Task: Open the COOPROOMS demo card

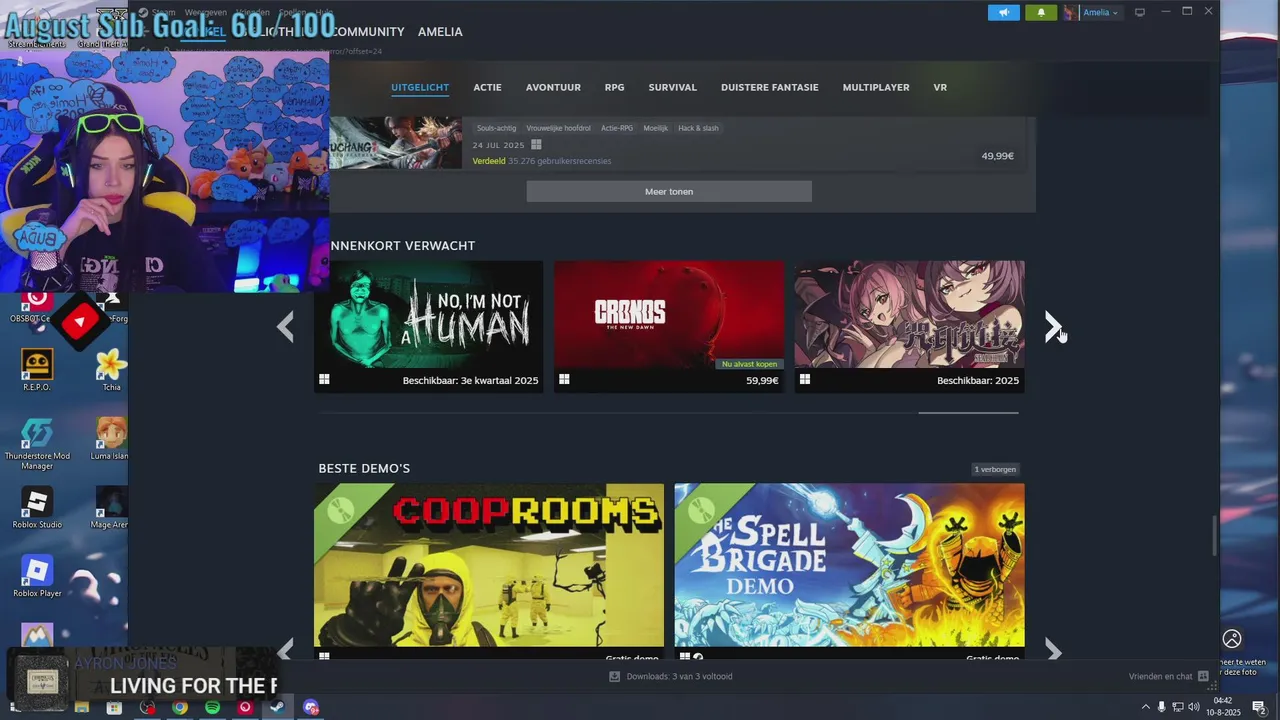Action: (x=489, y=571)
